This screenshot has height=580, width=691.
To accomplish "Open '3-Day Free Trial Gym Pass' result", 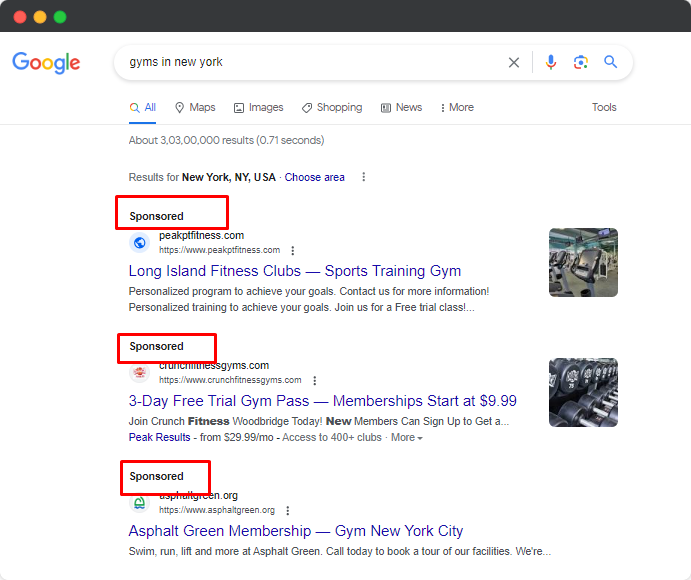I will 323,401.
